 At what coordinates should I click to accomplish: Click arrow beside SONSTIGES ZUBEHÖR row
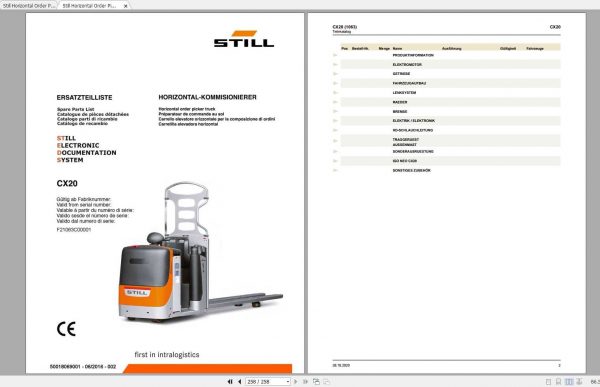[335, 170]
